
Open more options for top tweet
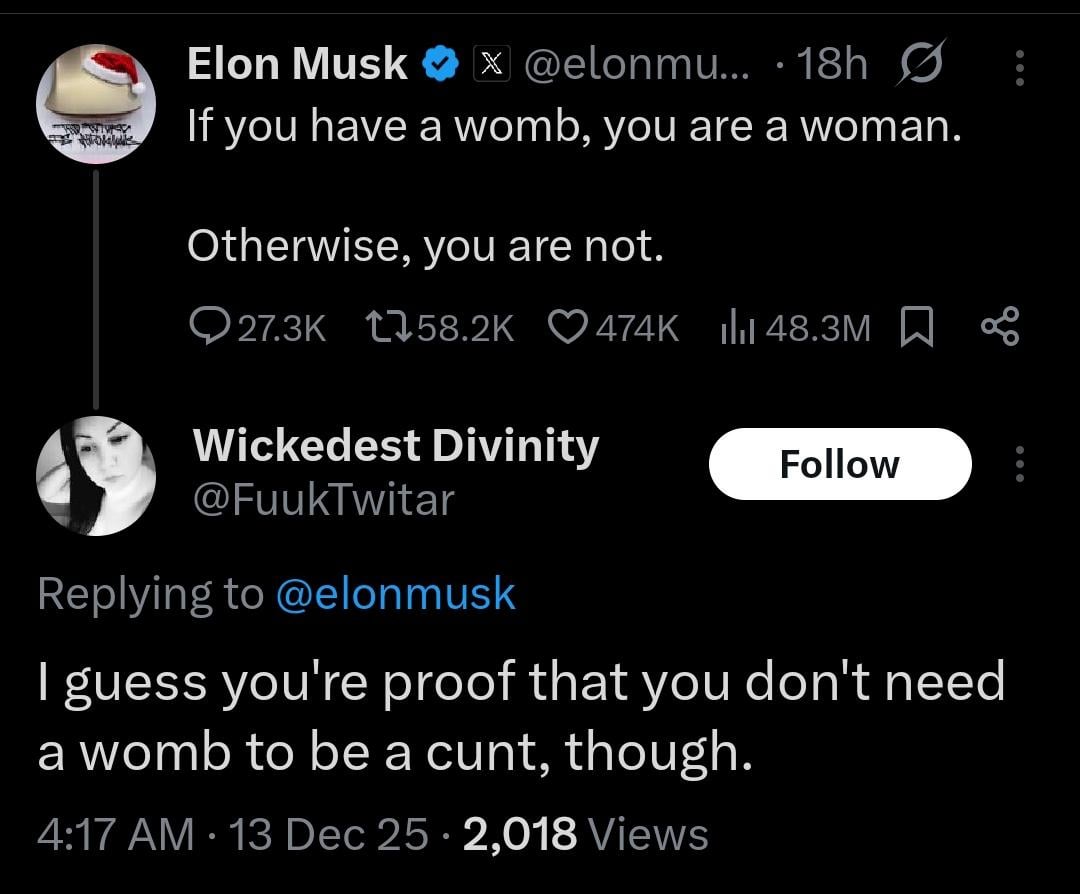[1019, 67]
